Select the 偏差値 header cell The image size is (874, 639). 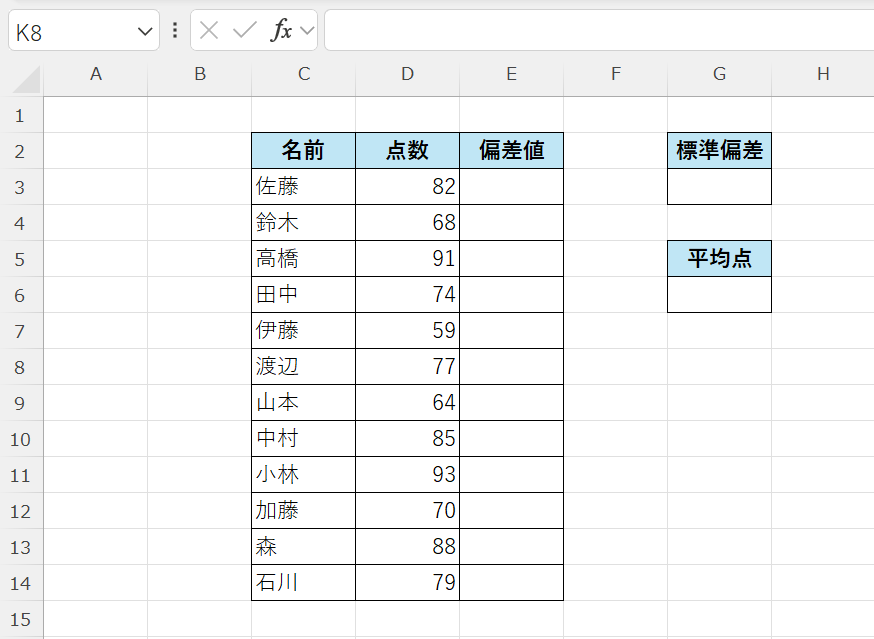point(511,151)
